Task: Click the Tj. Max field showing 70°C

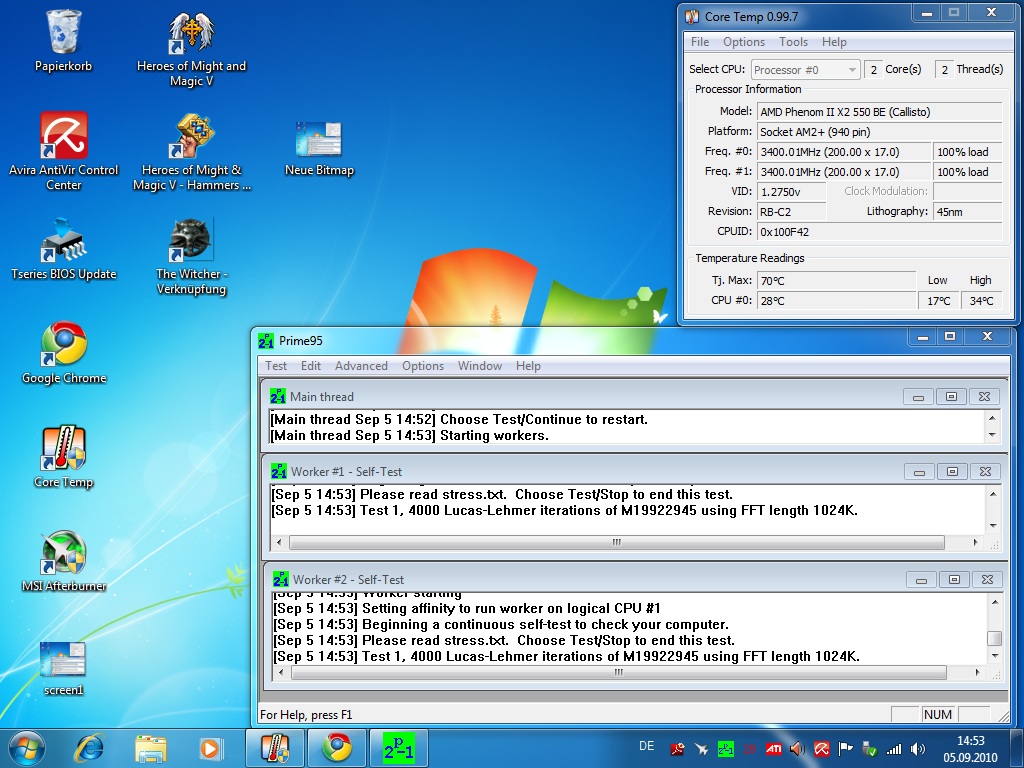Action: tap(837, 281)
